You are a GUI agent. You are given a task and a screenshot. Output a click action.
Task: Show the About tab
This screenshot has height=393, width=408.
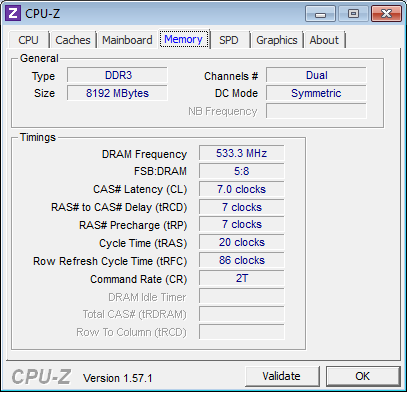[x=324, y=40]
